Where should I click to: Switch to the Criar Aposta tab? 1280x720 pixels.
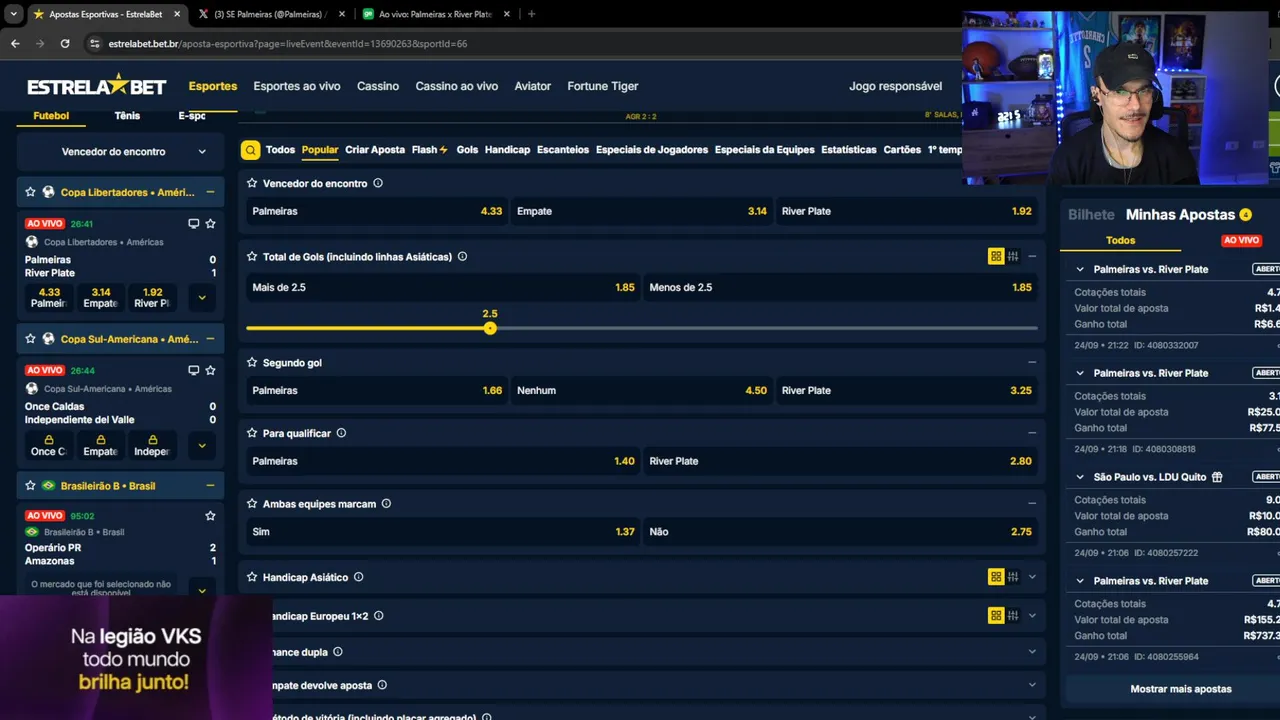[375, 150]
